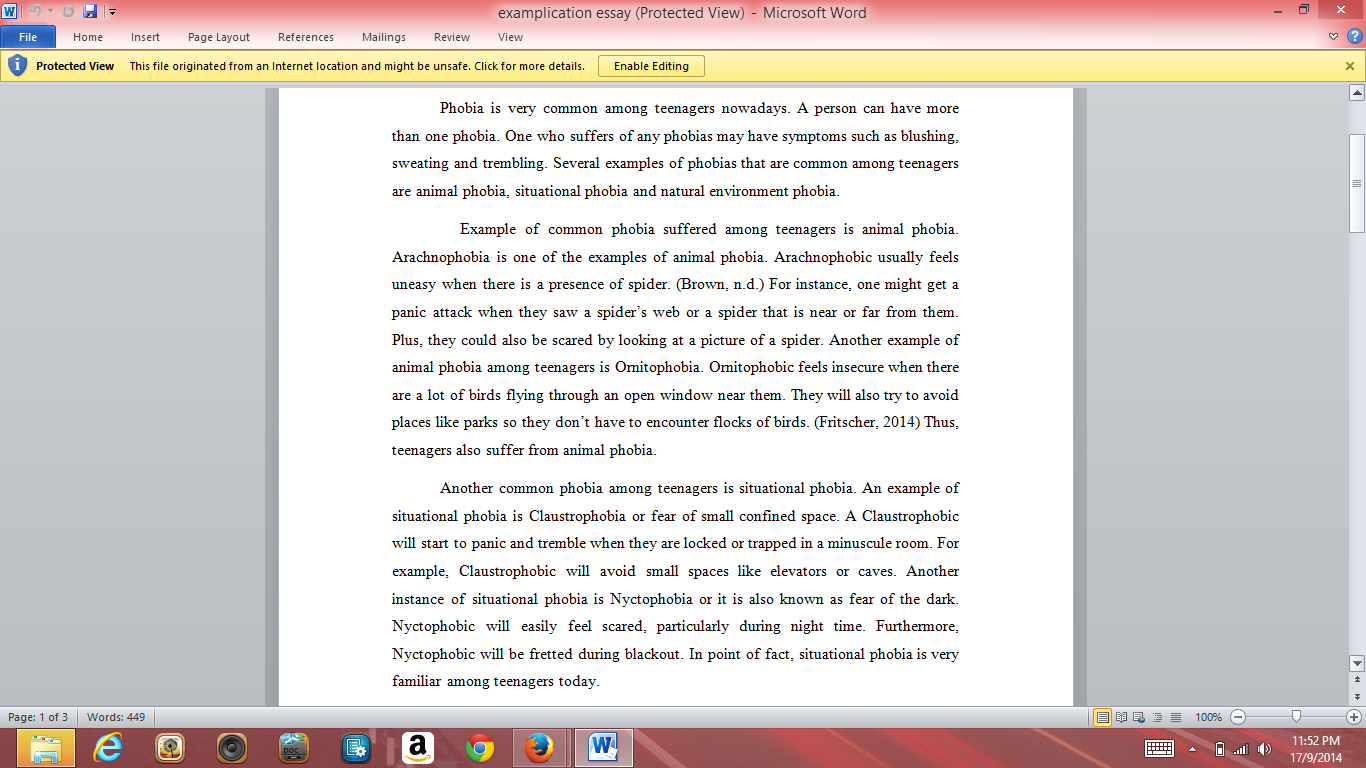Click the Repeat/Redo icon in Quick Access Toolbar
1366x768 pixels.
click(68, 12)
